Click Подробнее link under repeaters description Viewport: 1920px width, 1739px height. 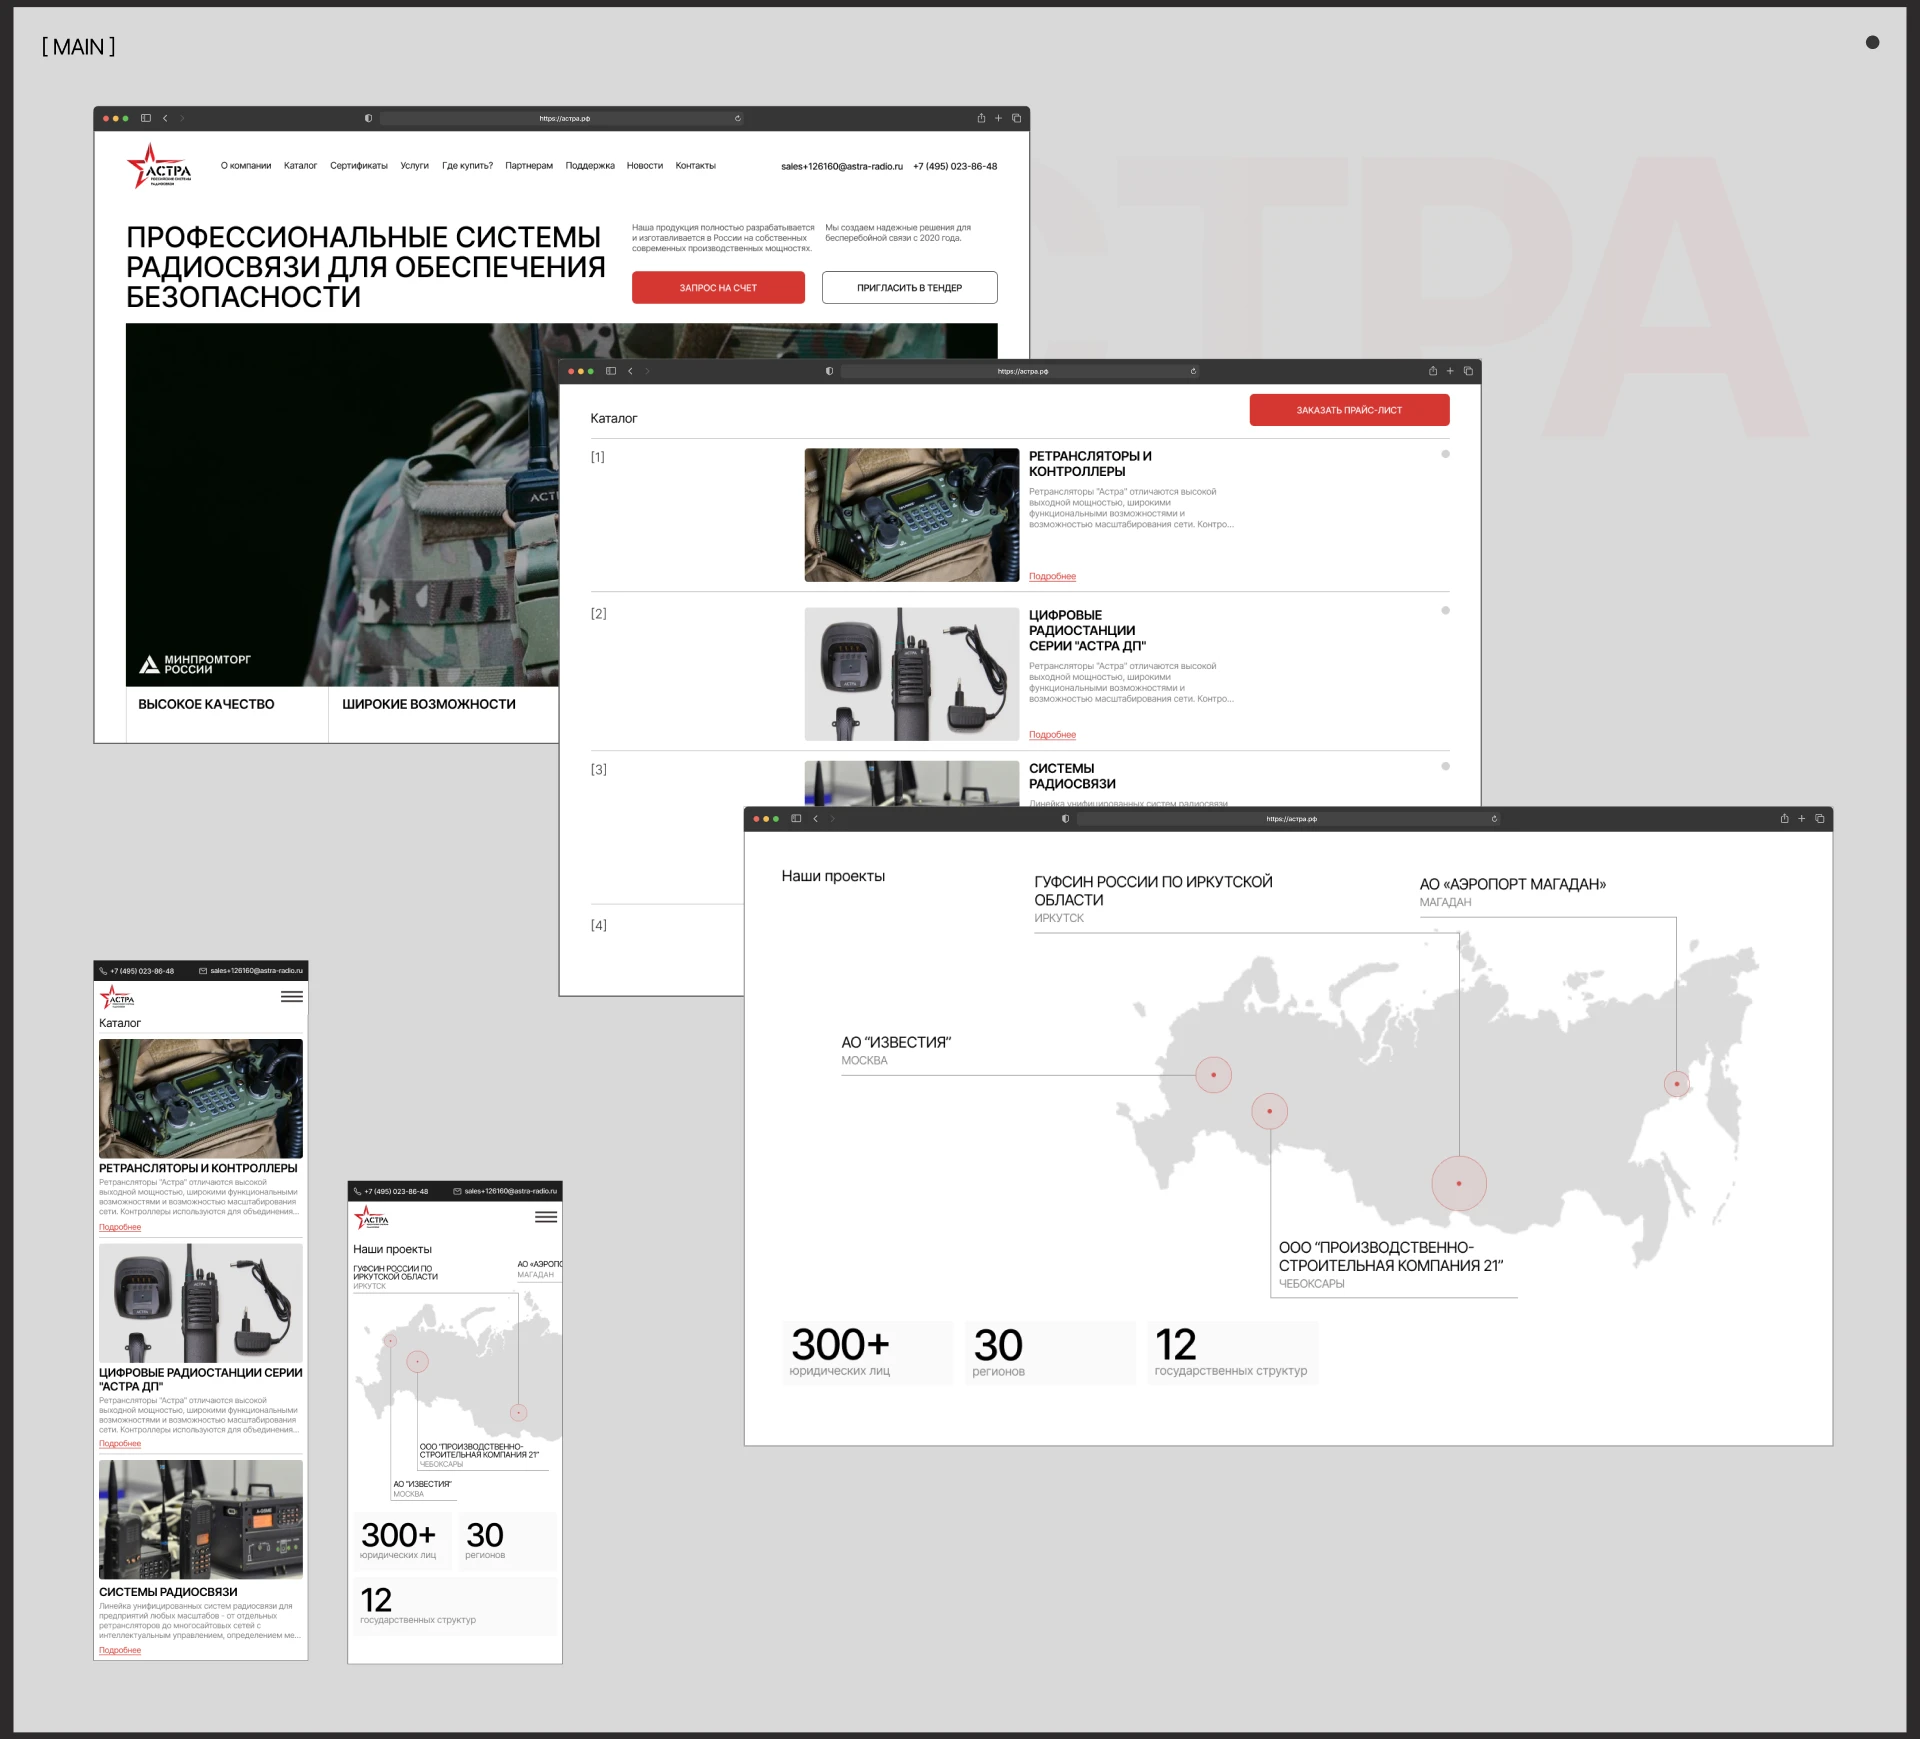pos(1052,577)
